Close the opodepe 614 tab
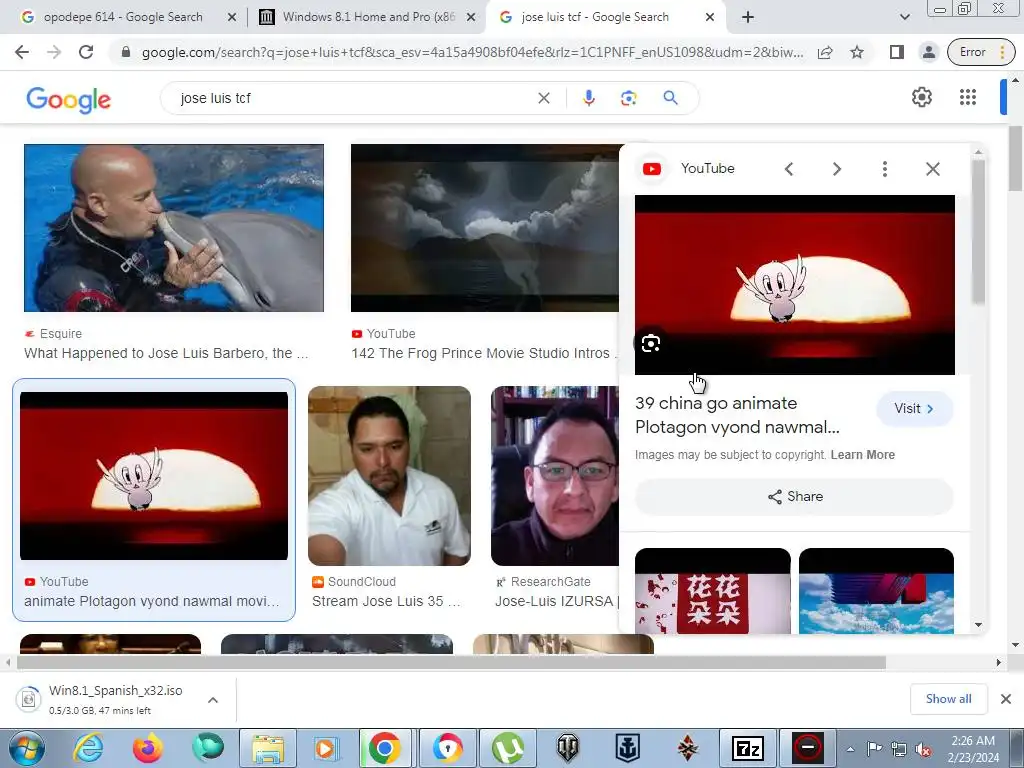 pos(231,18)
